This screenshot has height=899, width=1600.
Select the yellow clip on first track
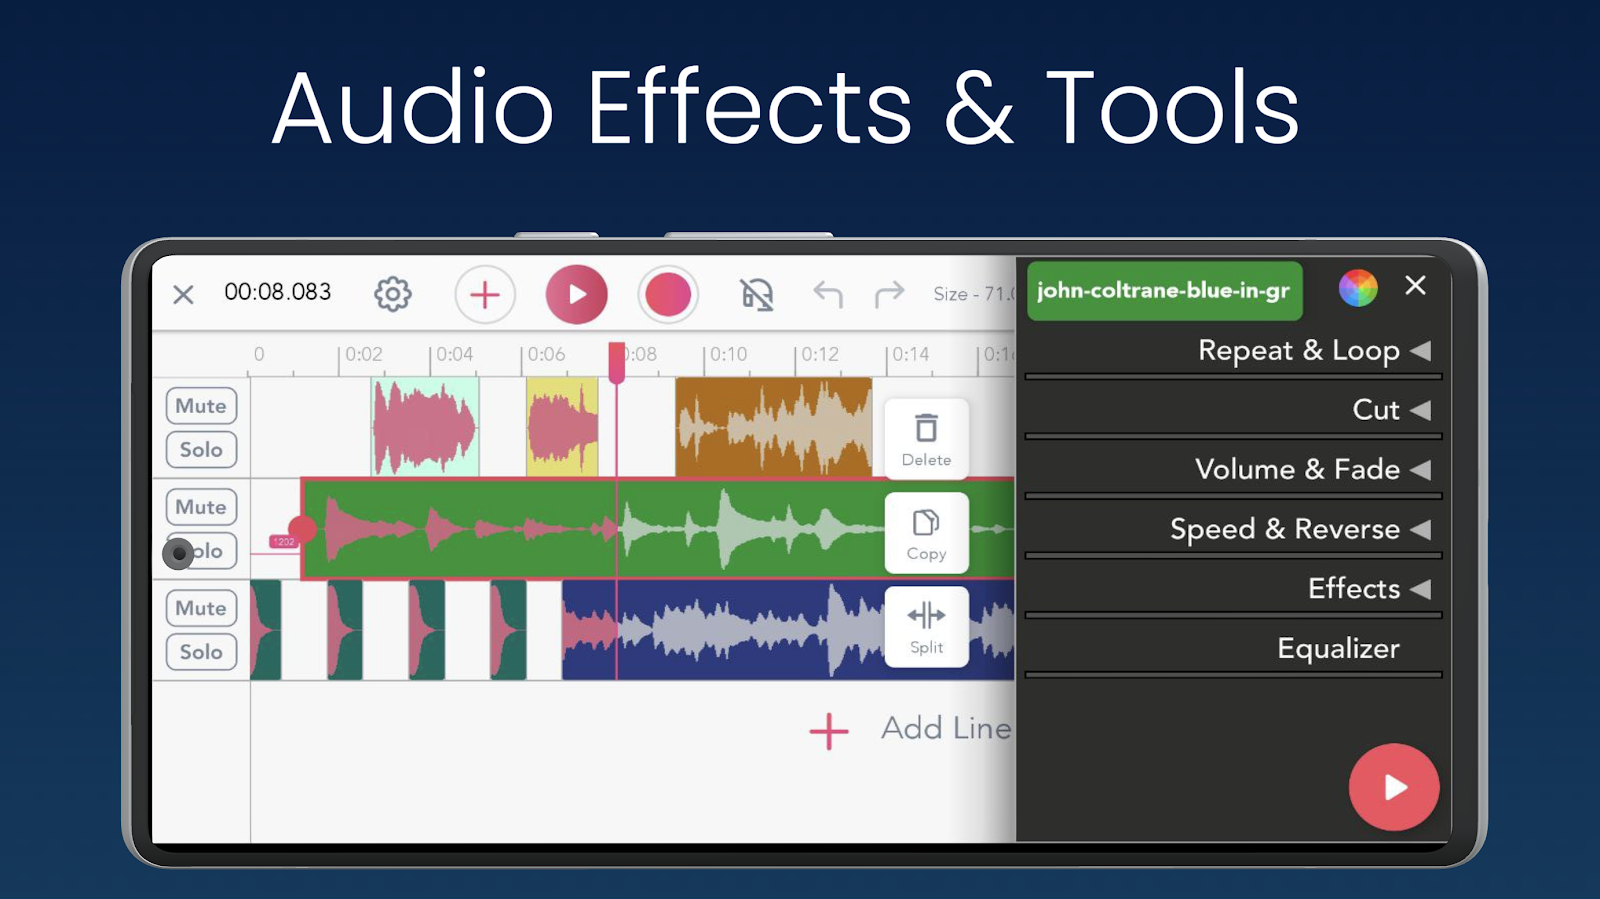click(562, 427)
